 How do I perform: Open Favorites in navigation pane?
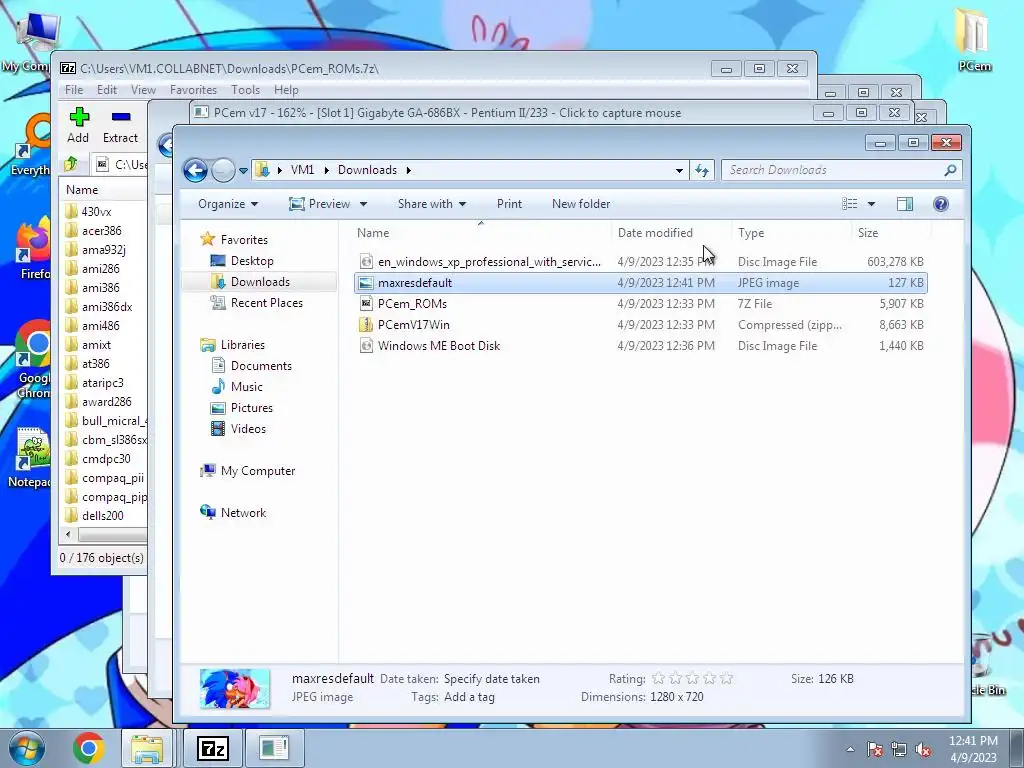244,240
